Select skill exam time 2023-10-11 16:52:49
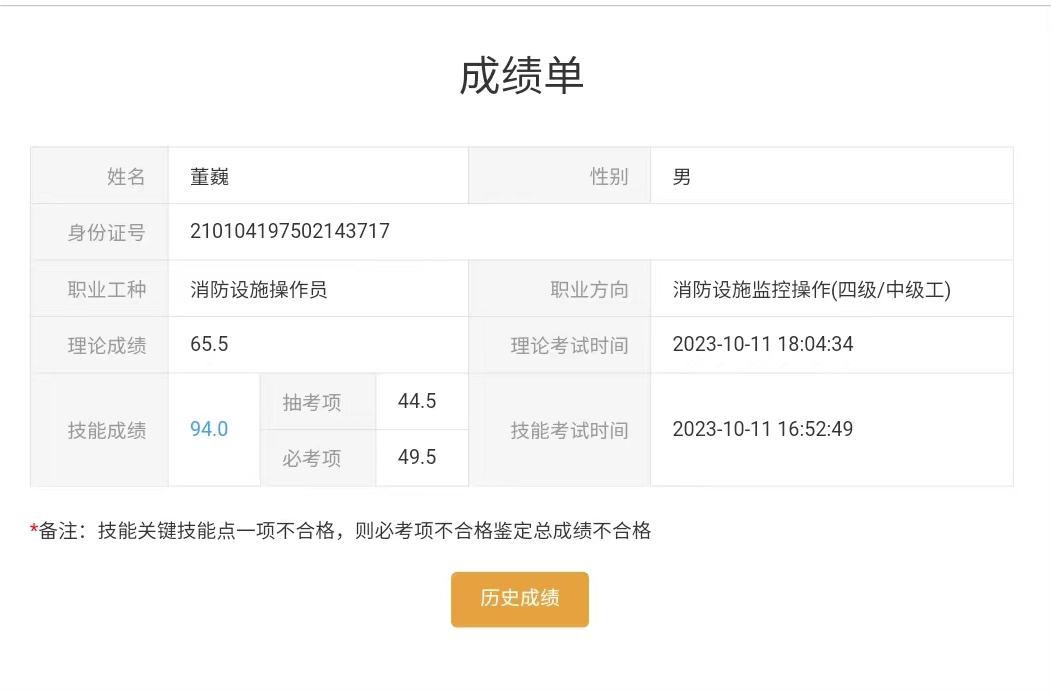The image size is (1051, 692). tap(763, 429)
